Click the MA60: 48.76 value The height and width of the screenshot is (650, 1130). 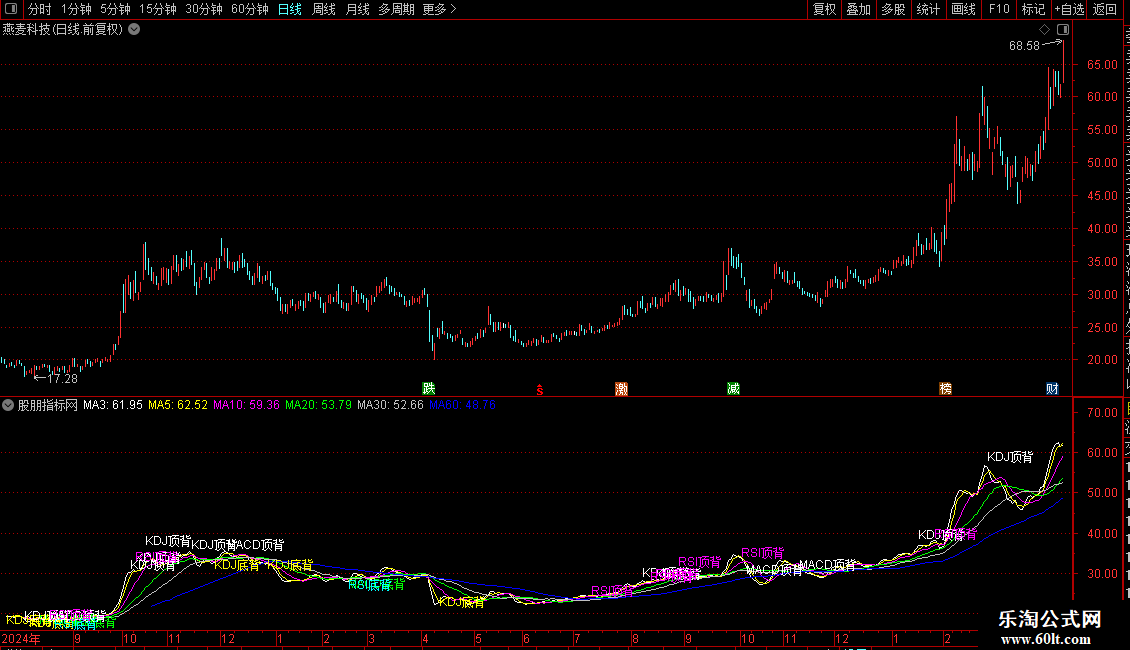(x=462, y=405)
